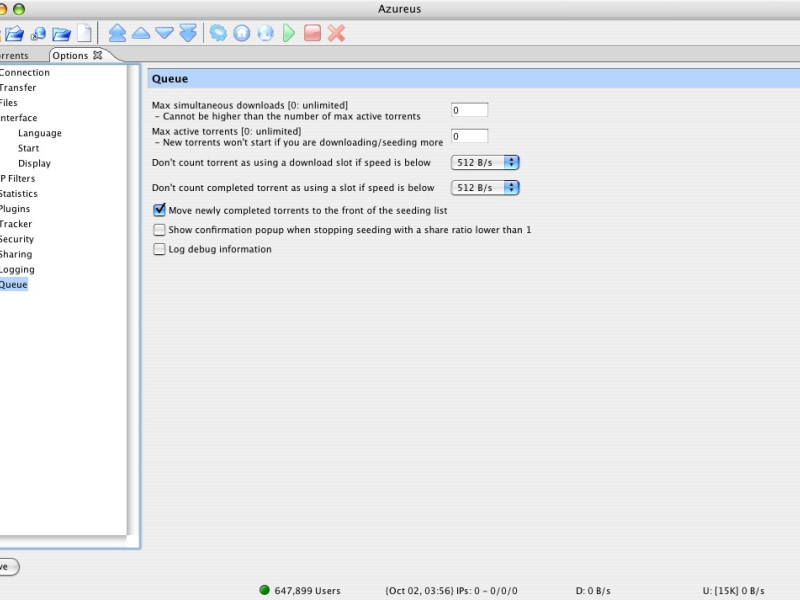This screenshot has height=600, width=800.
Task: Switch to the Options tab
Action: tap(70, 55)
